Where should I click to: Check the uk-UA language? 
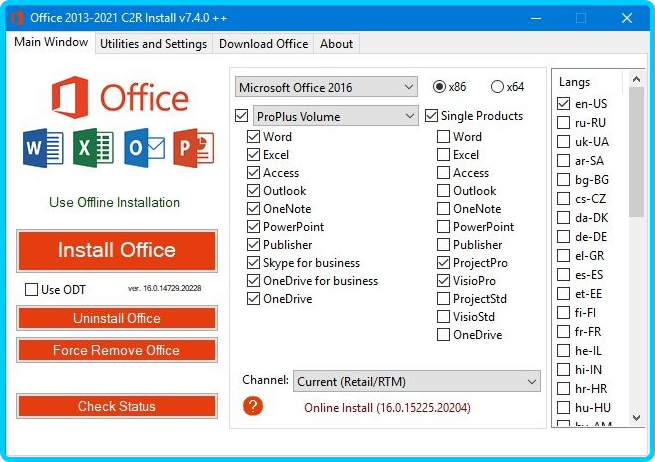click(564, 142)
